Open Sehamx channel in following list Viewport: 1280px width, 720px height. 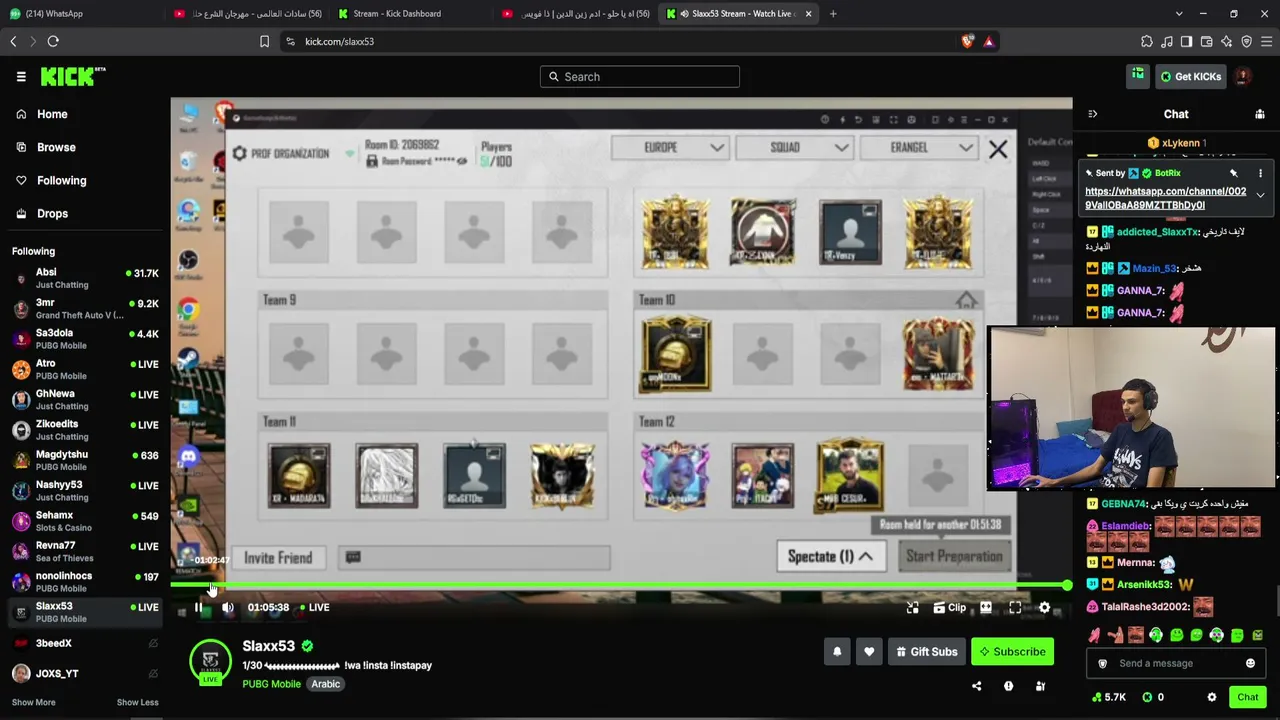click(85, 521)
